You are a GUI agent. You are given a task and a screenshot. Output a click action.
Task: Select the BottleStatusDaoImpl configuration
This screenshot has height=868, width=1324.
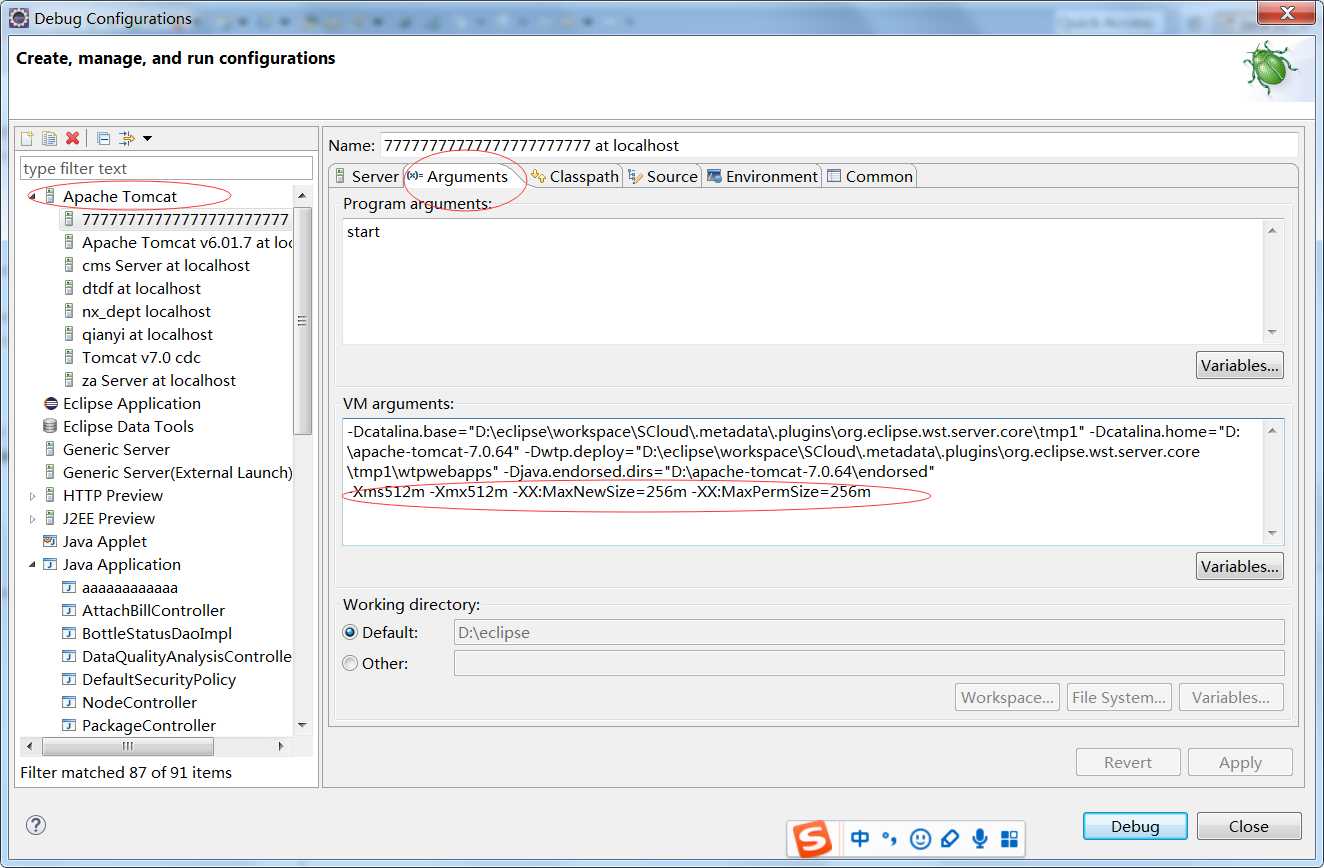[x=147, y=633]
